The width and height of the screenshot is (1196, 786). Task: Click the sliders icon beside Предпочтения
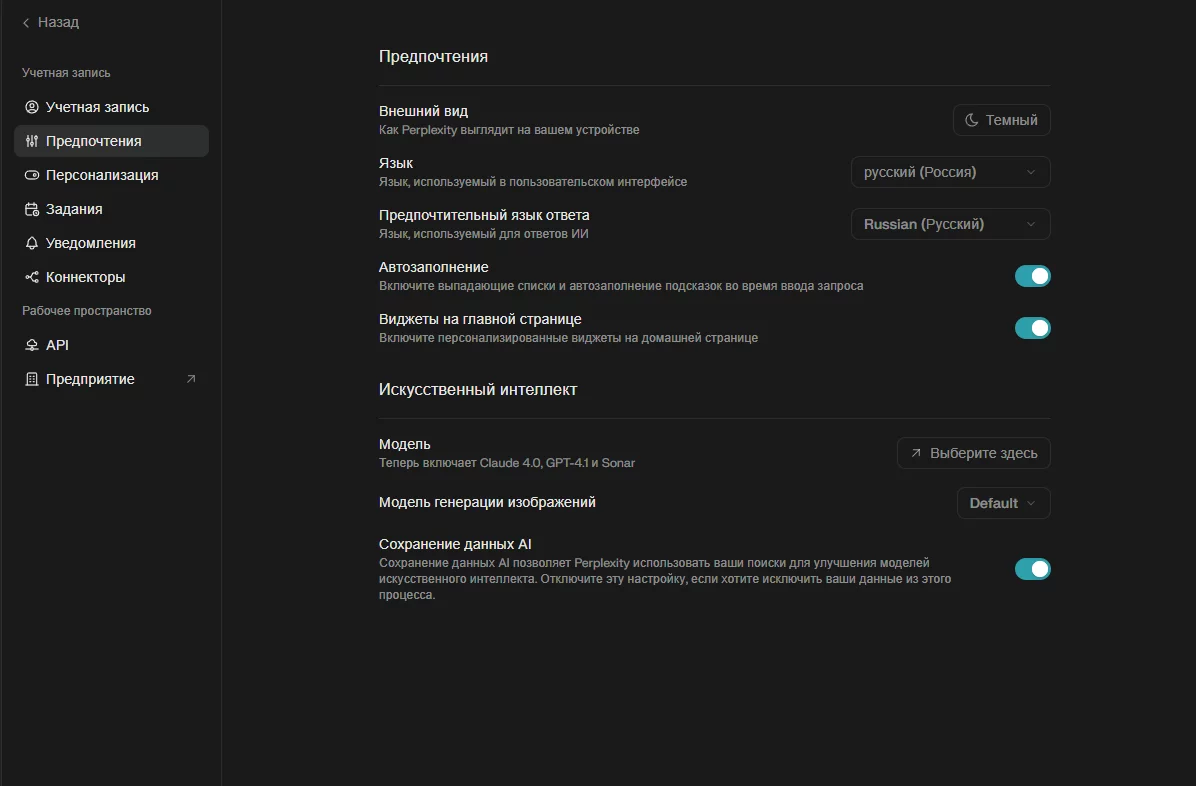32,141
